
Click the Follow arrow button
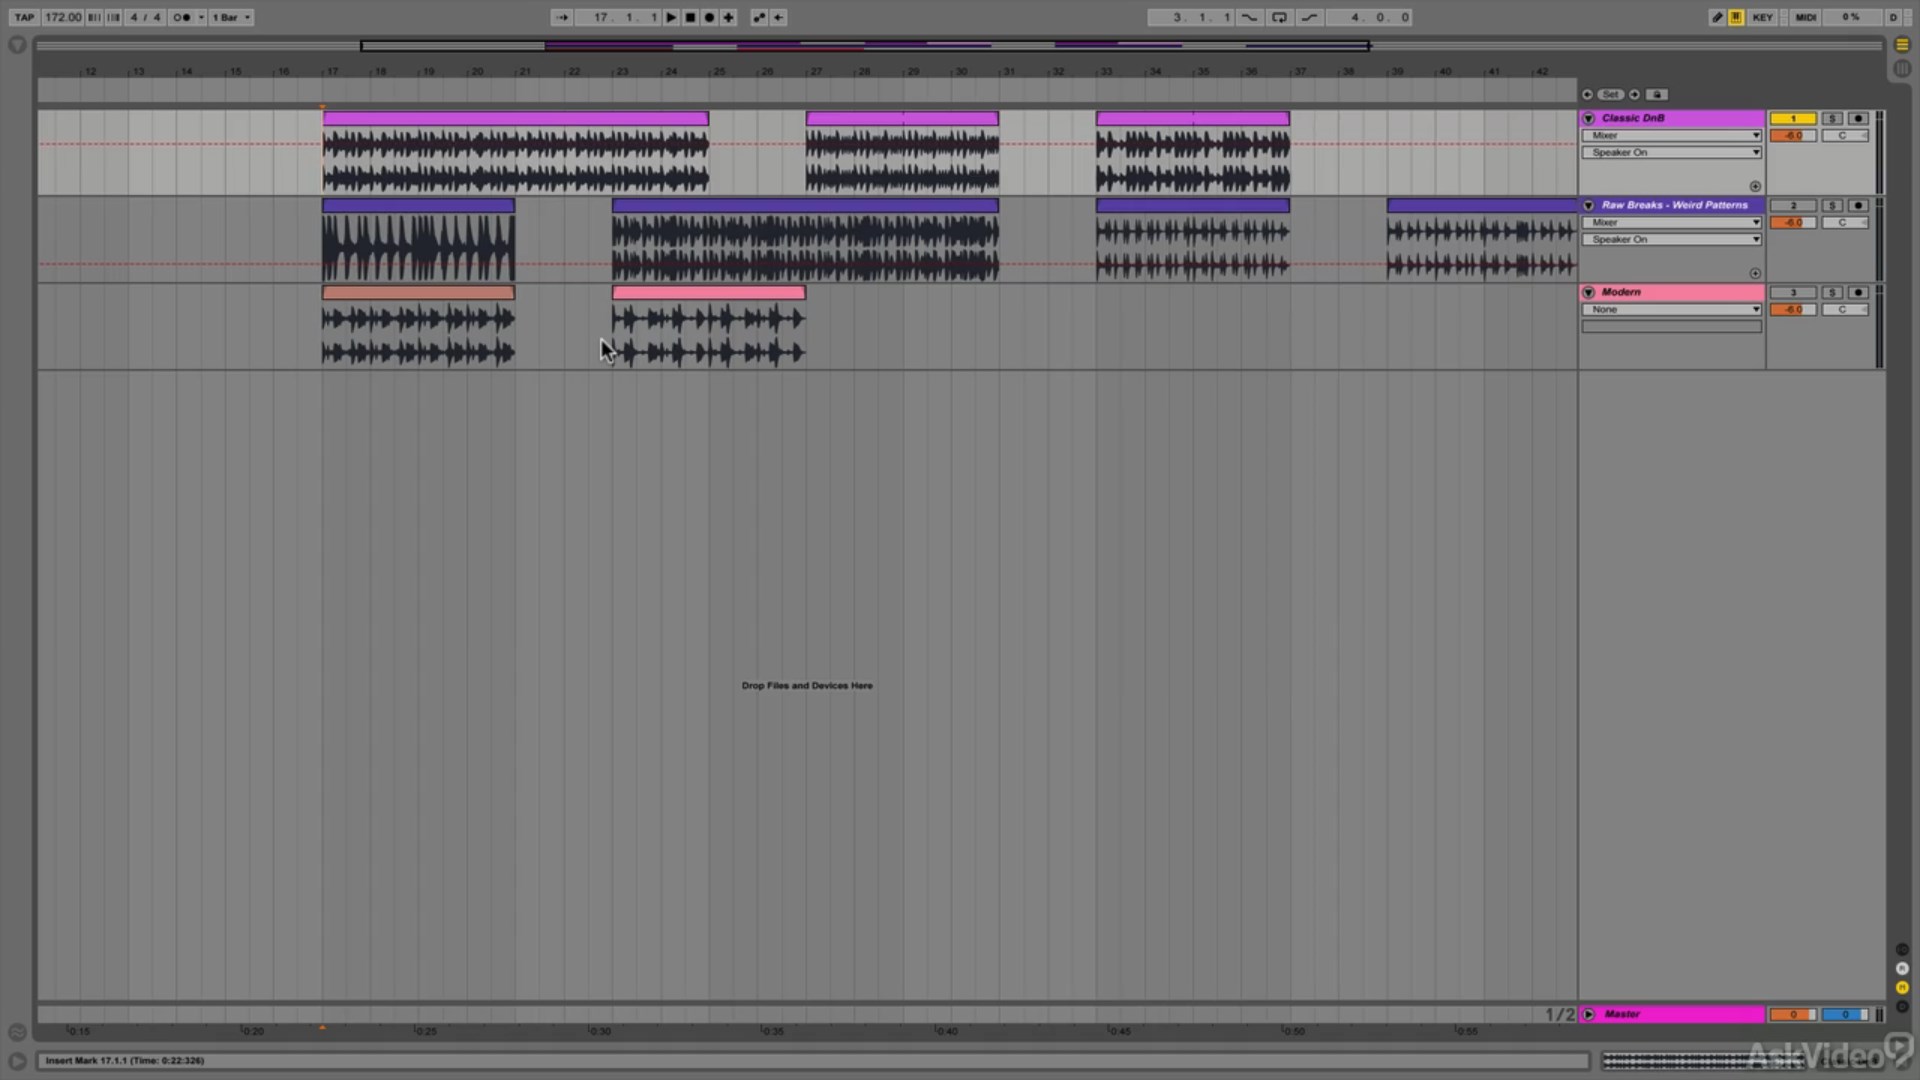(x=562, y=17)
